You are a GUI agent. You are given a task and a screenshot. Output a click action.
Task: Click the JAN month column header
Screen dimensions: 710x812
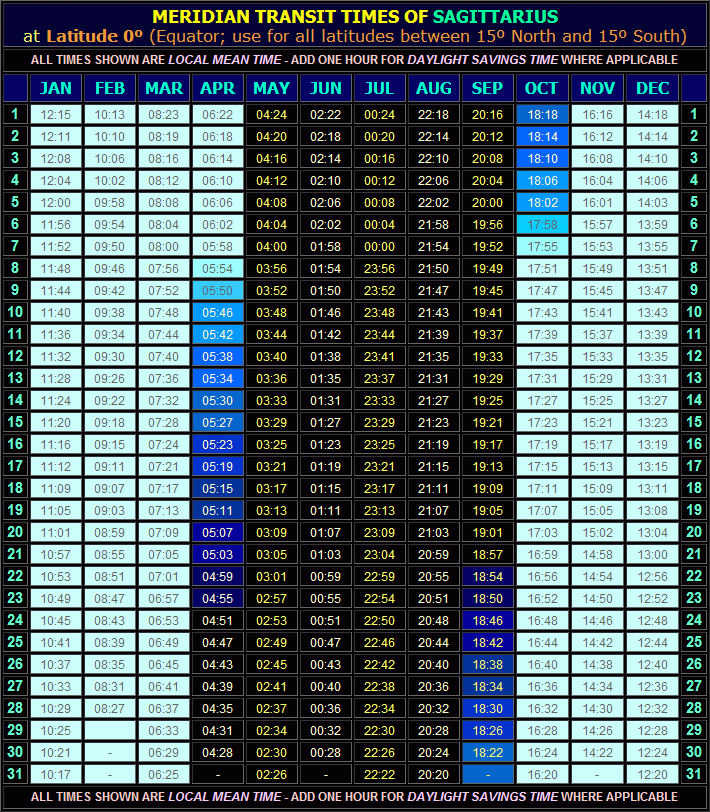click(56, 88)
